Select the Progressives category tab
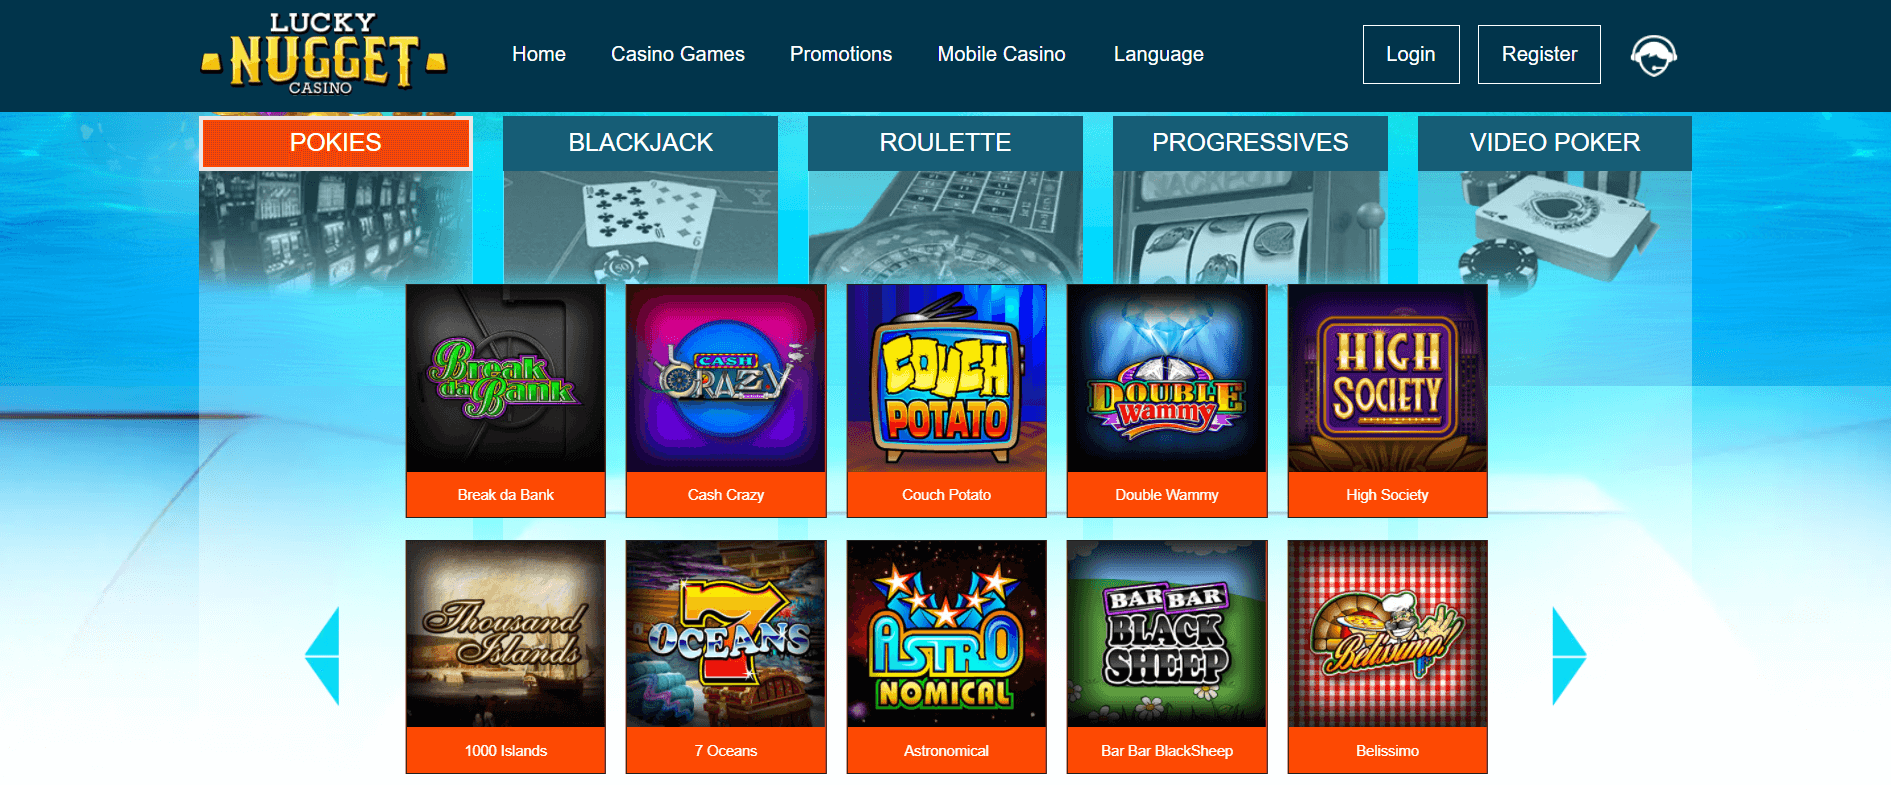Viewport: 1891px width, 785px height. point(1250,143)
